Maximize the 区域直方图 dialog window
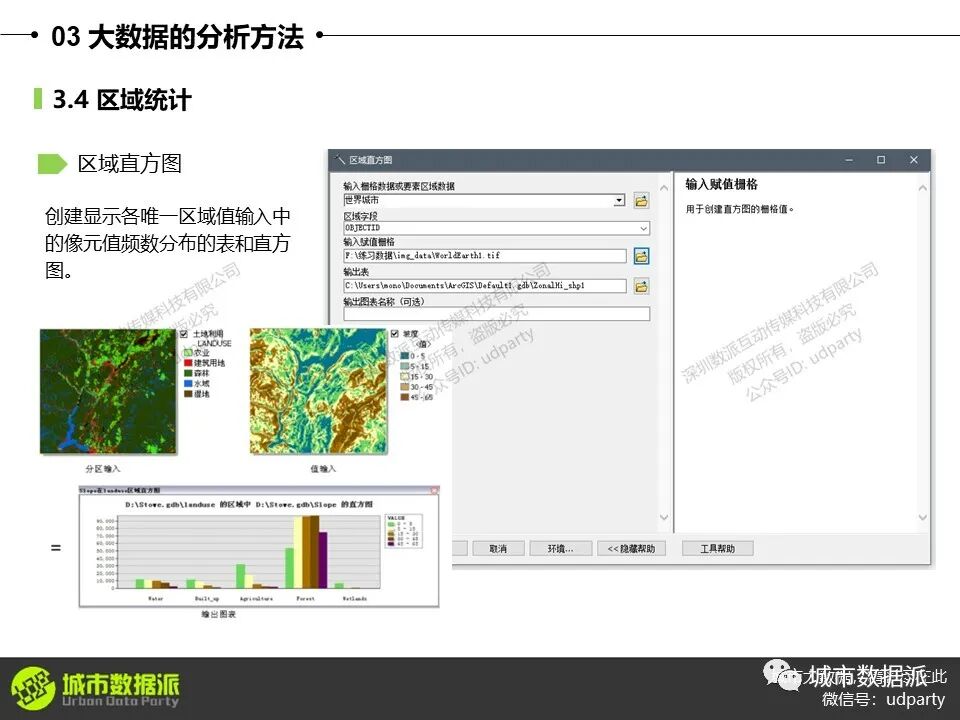 (x=881, y=160)
